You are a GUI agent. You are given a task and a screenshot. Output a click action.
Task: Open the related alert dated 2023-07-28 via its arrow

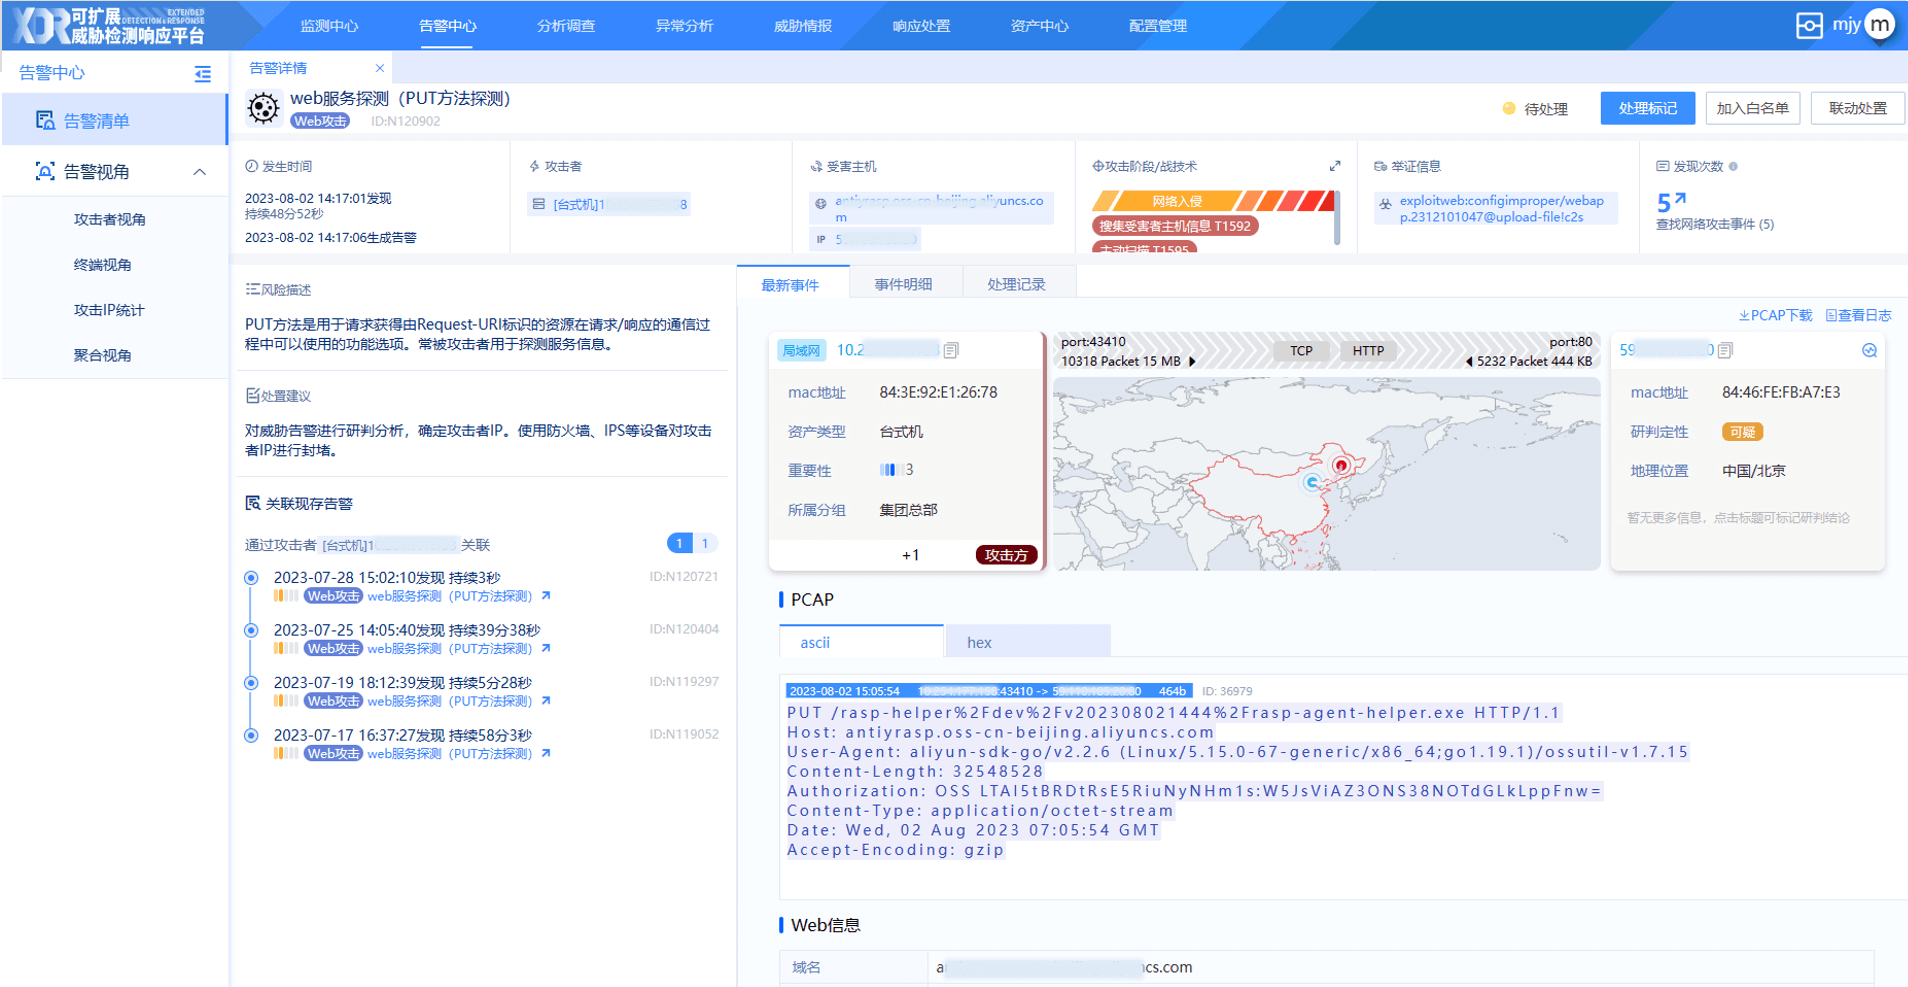point(546,596)
